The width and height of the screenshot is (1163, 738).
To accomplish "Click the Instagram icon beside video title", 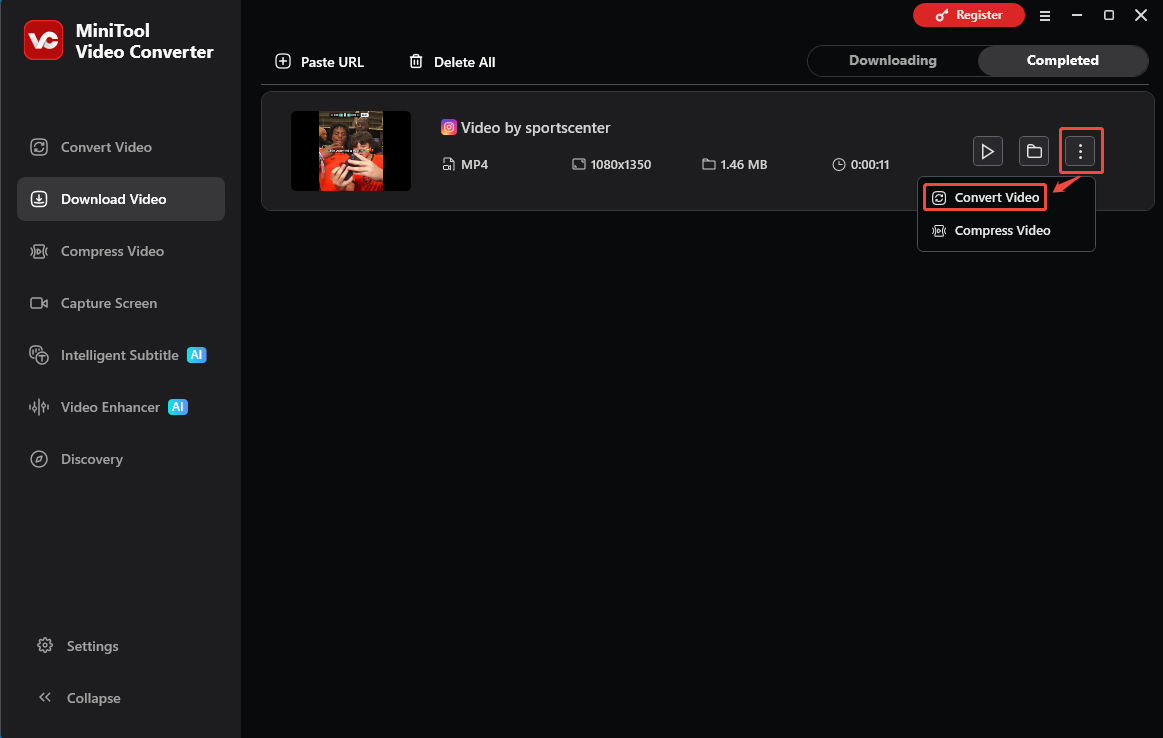I will pos(448,128).
